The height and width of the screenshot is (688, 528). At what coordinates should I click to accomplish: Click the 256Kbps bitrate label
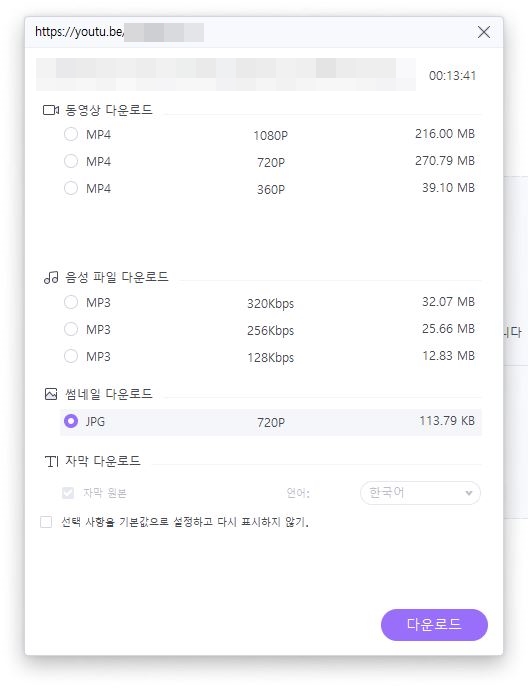(x=270, y=330)
